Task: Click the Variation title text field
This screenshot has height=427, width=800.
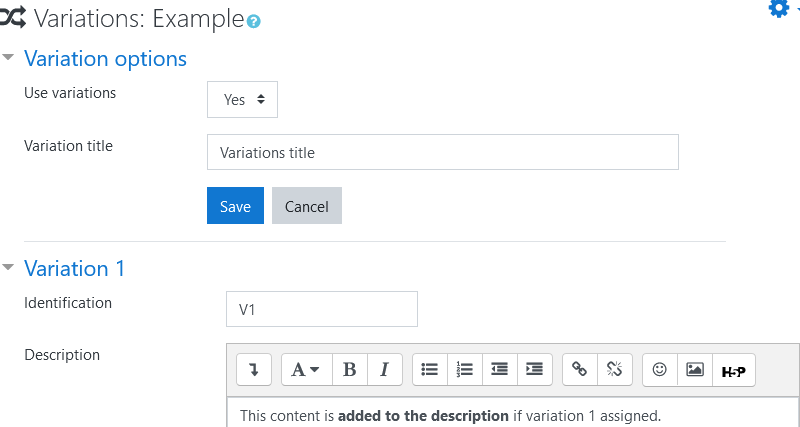Action: point(442,153)
